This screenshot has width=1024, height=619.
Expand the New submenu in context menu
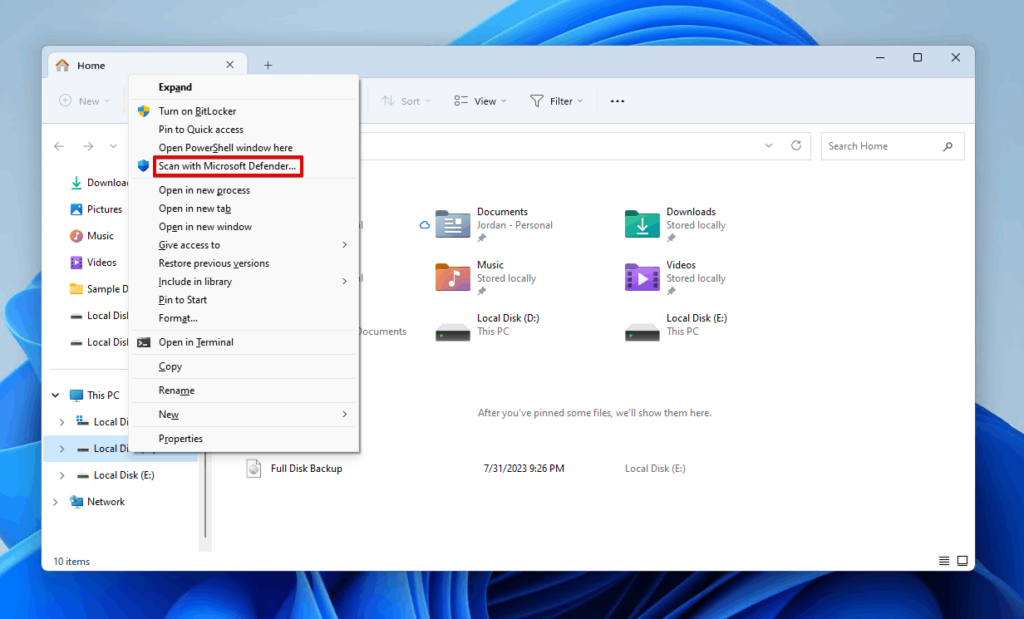point(244,414)
